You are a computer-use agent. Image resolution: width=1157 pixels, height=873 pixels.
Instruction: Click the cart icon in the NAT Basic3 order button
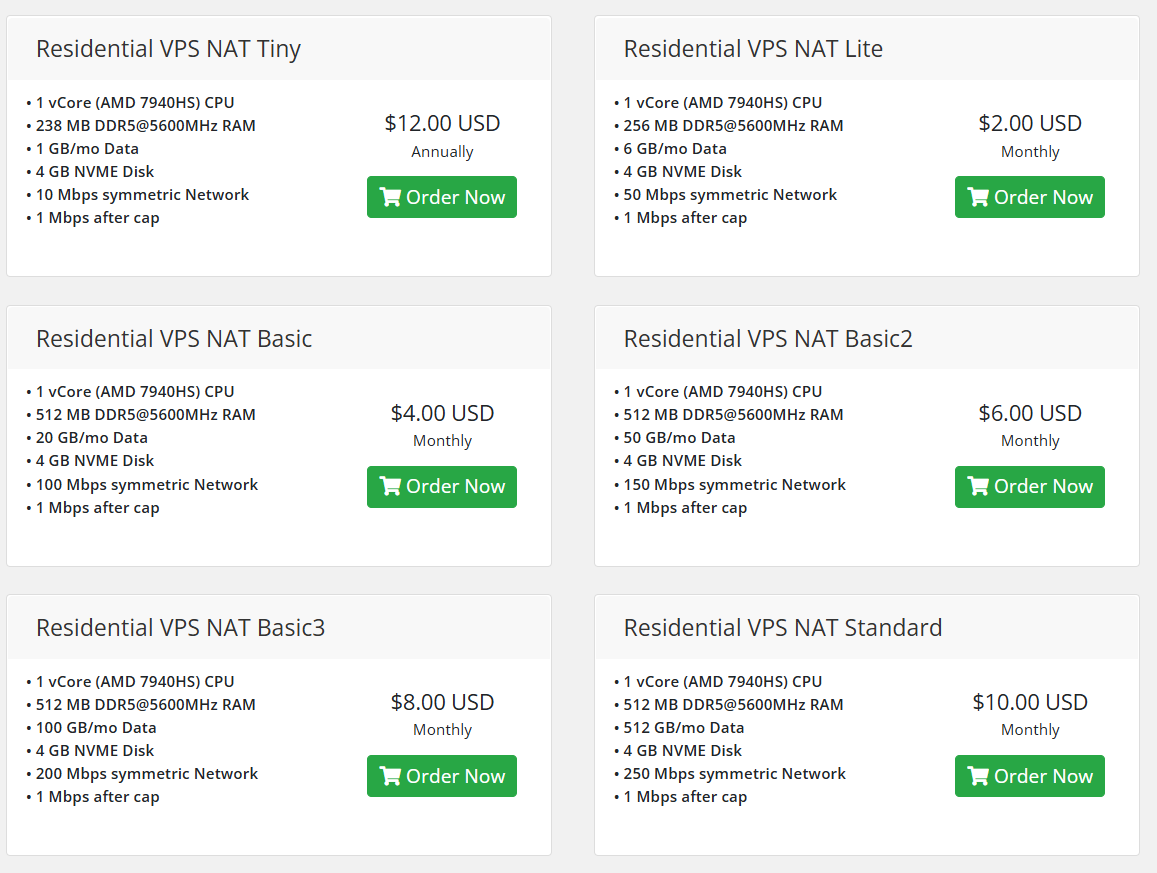pos(390,776)
